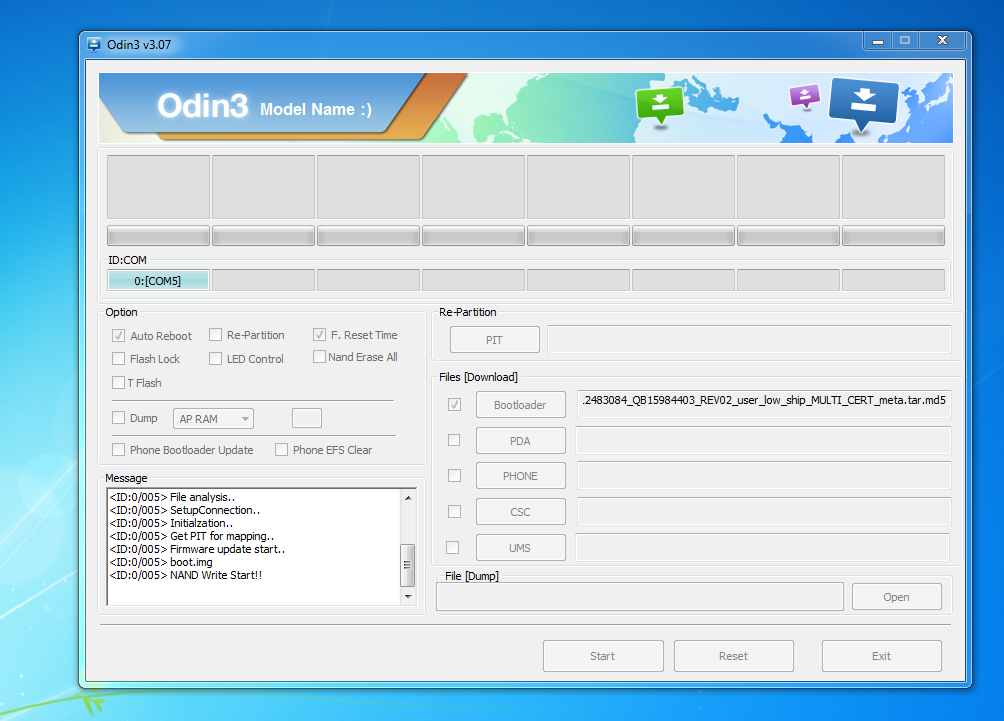Screen dimensions: 1004x721
Task: Open the AP RAM dropdown
Action: pyautogui.click(x=214, y=419)
